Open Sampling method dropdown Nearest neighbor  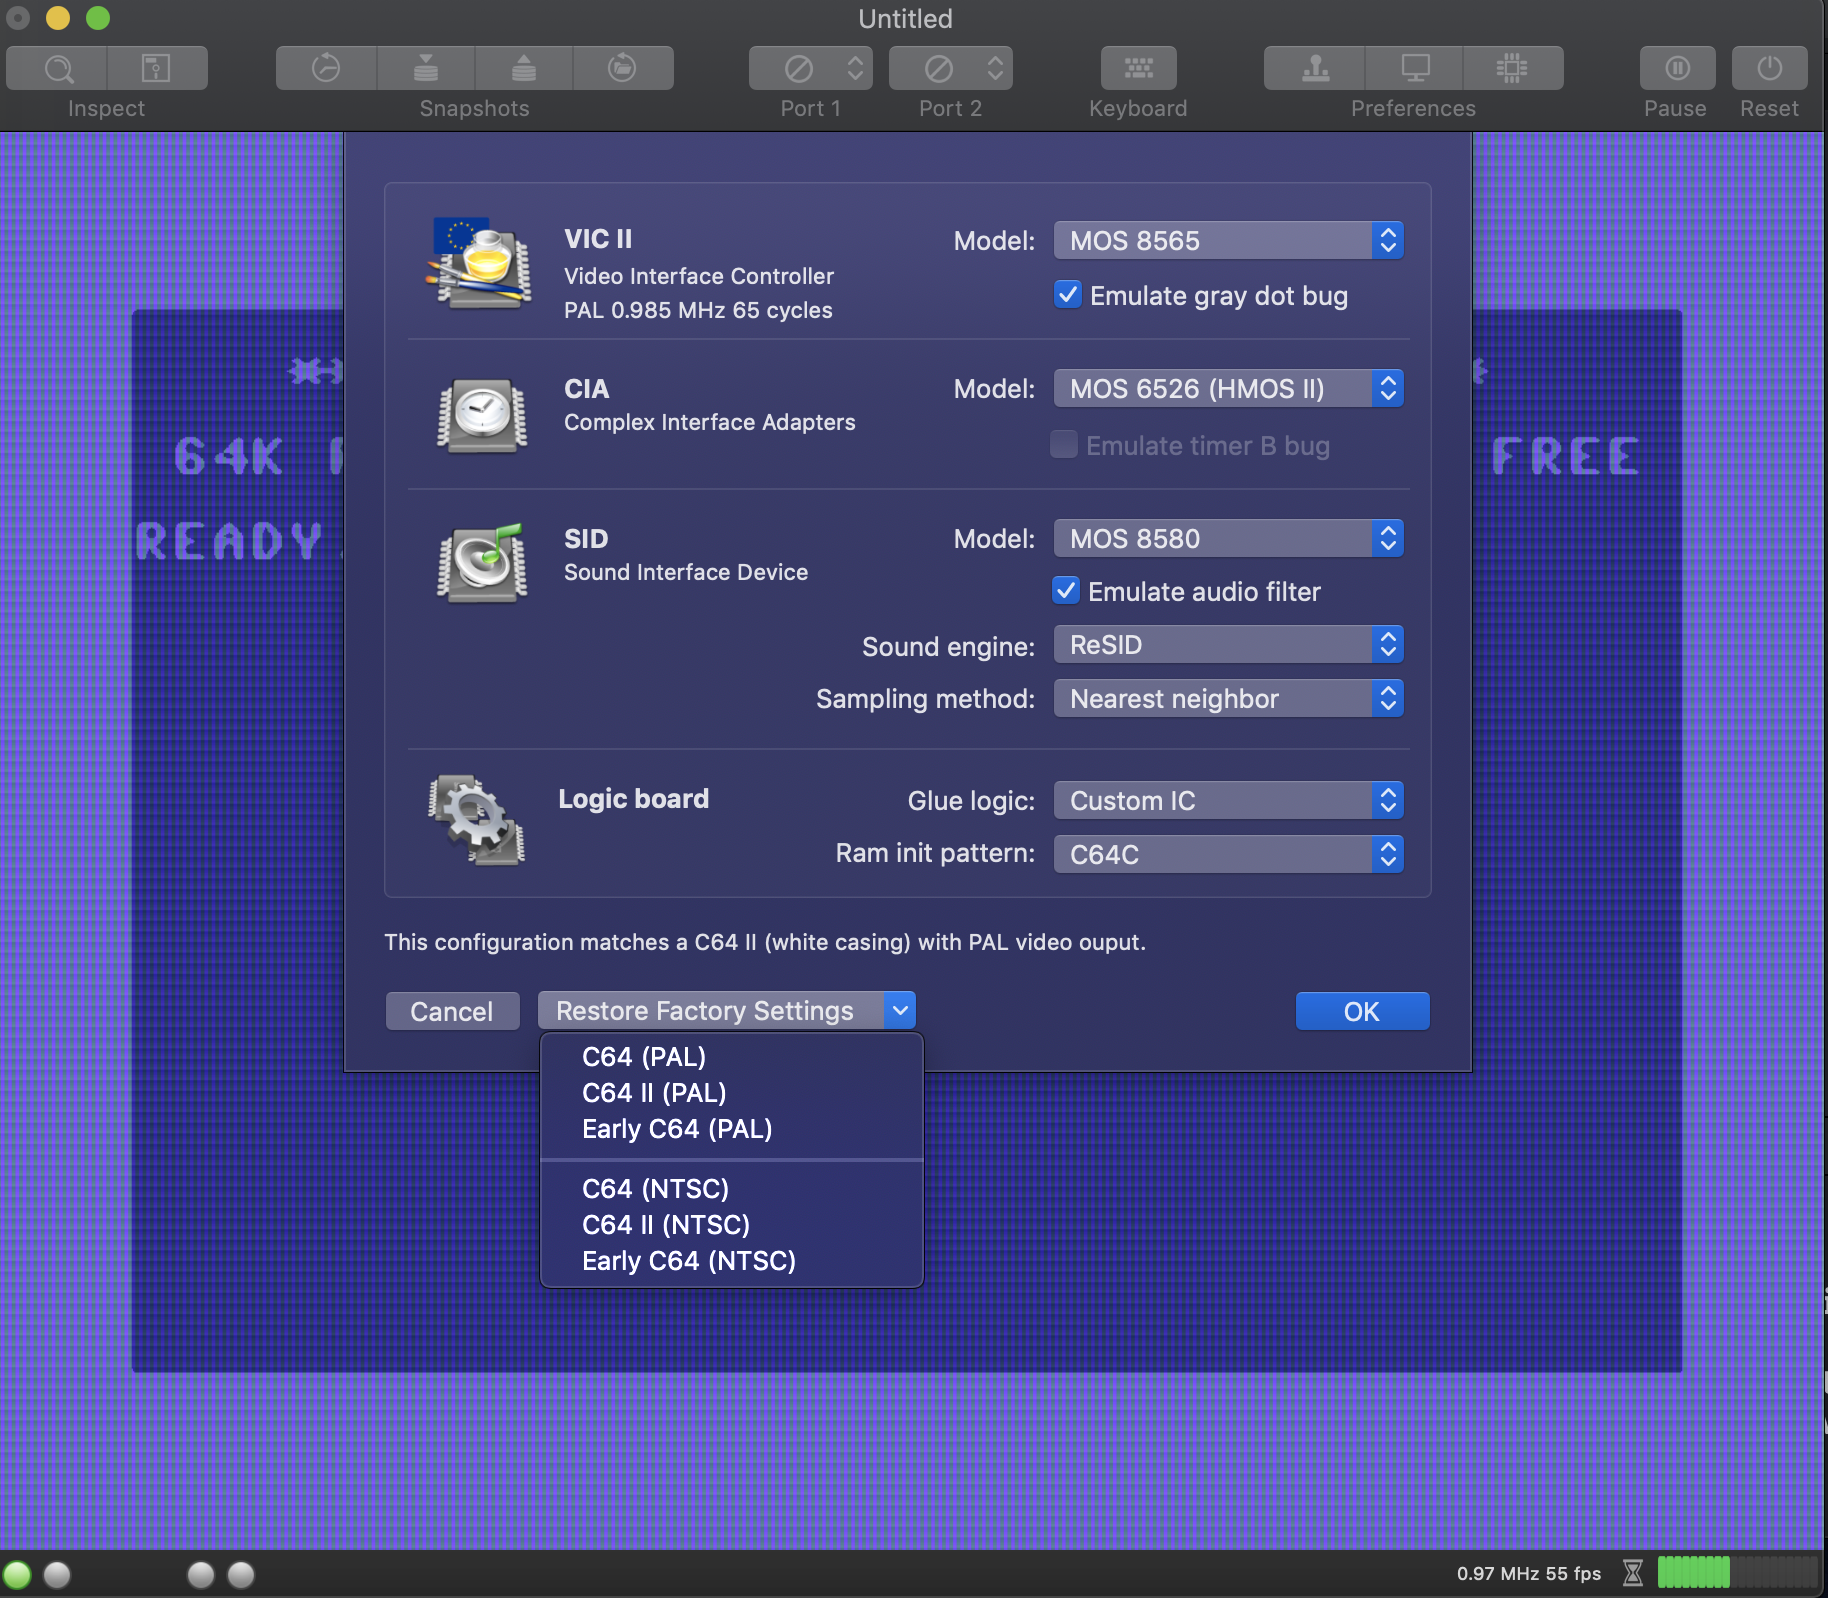click(x=1228, y=698)
